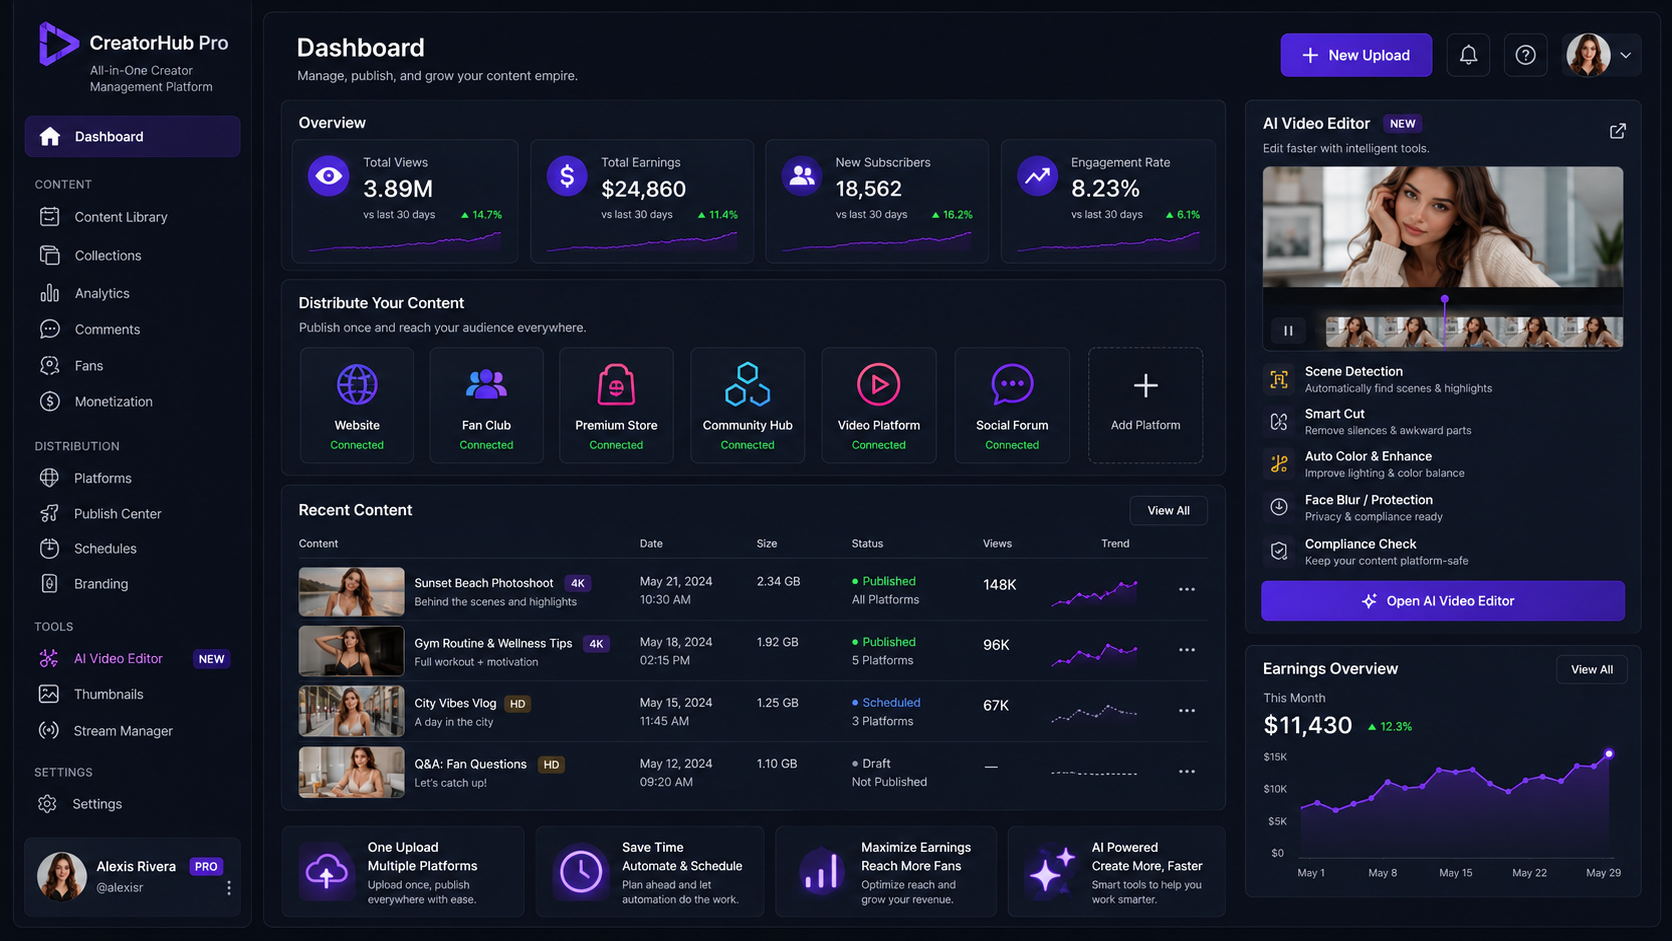This screenshot has width=1672, height=941.
Task: Open the Social Forum platform card
Action: point(1012,405)
